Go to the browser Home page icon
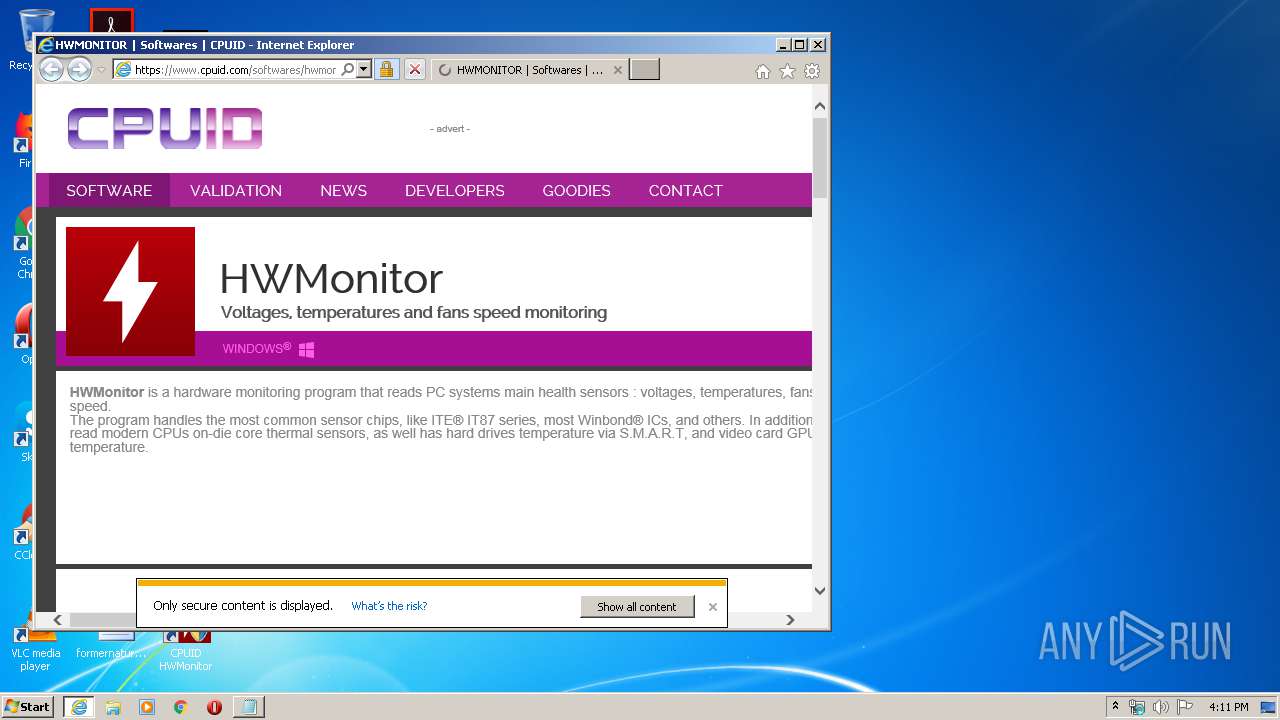Screen dimensions: 1280x720 (763, 71)
